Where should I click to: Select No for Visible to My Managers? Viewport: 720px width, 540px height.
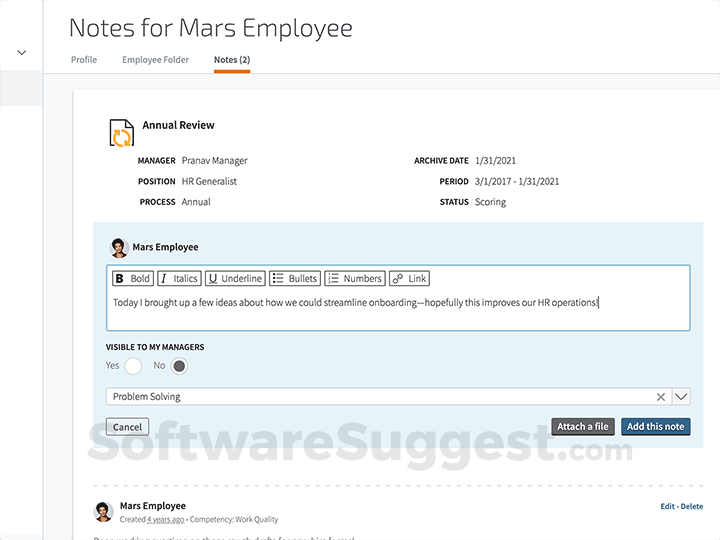(x=179, y=366)
